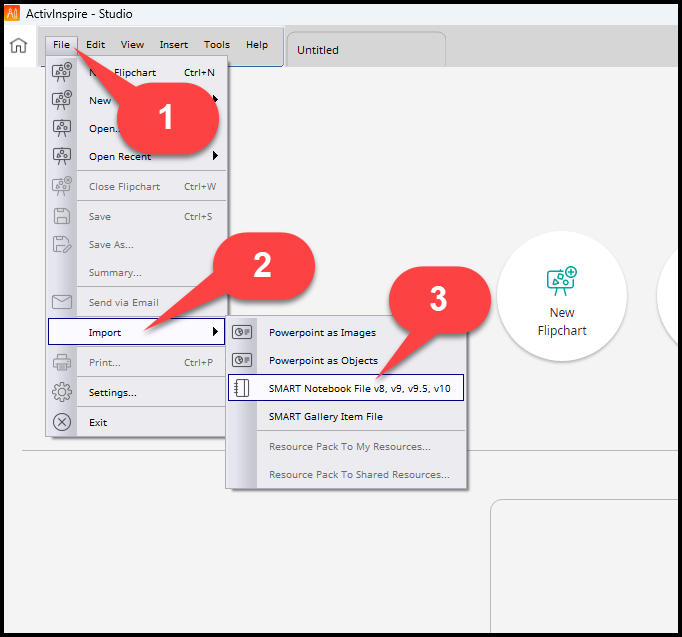Image resolution: width=682 pixels, height=637 pixels.
Task: Open the Tools menu
Action: (x=217, y=44)
